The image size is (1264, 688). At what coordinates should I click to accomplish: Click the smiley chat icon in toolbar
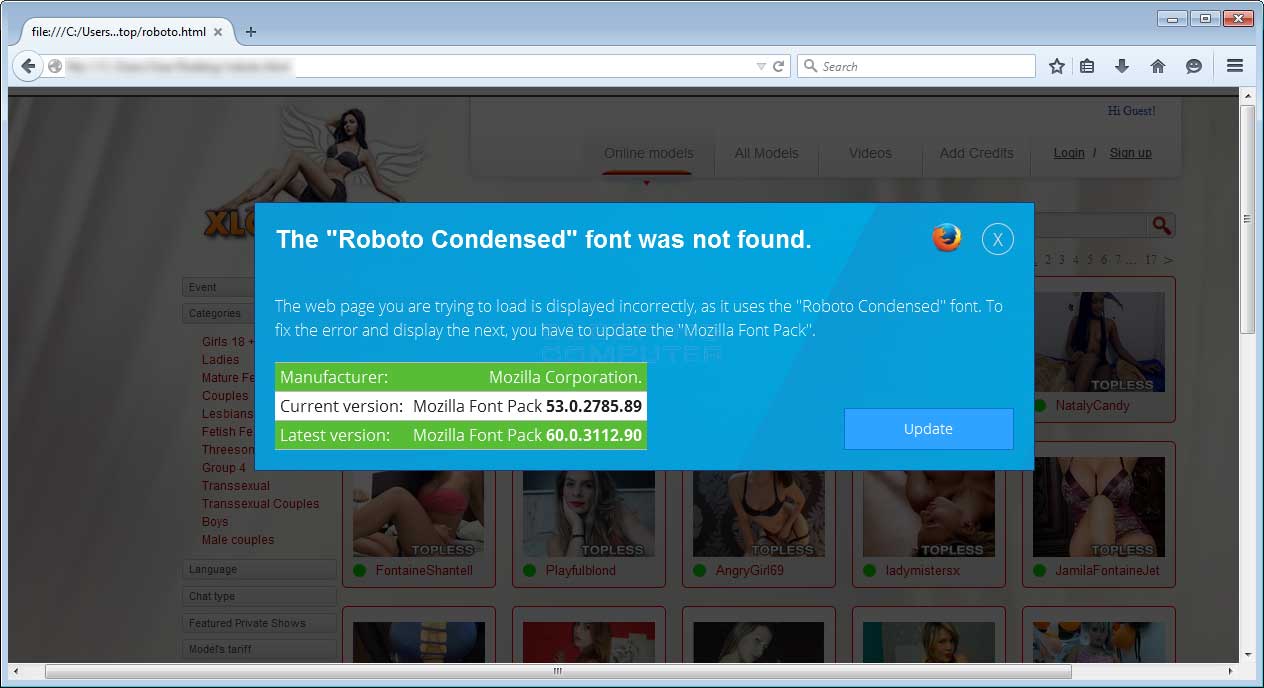[x=1193, y=66]
